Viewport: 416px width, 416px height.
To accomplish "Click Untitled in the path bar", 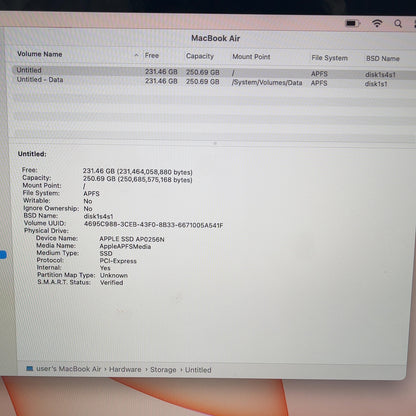I will pos(198,370).
